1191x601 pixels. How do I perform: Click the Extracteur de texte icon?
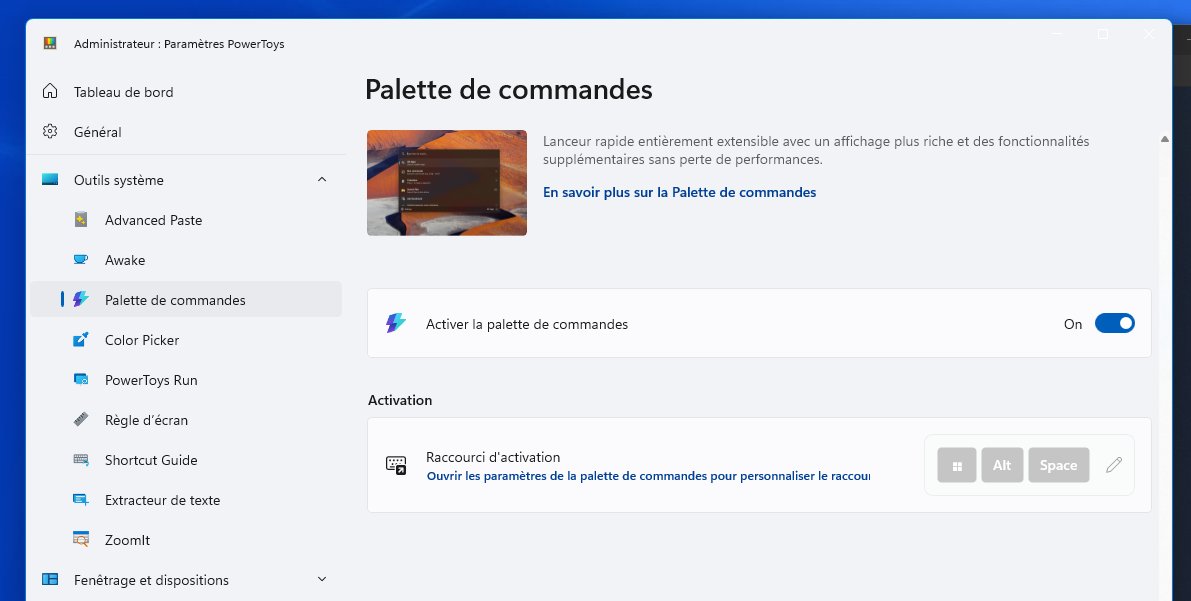pos(81,499)
